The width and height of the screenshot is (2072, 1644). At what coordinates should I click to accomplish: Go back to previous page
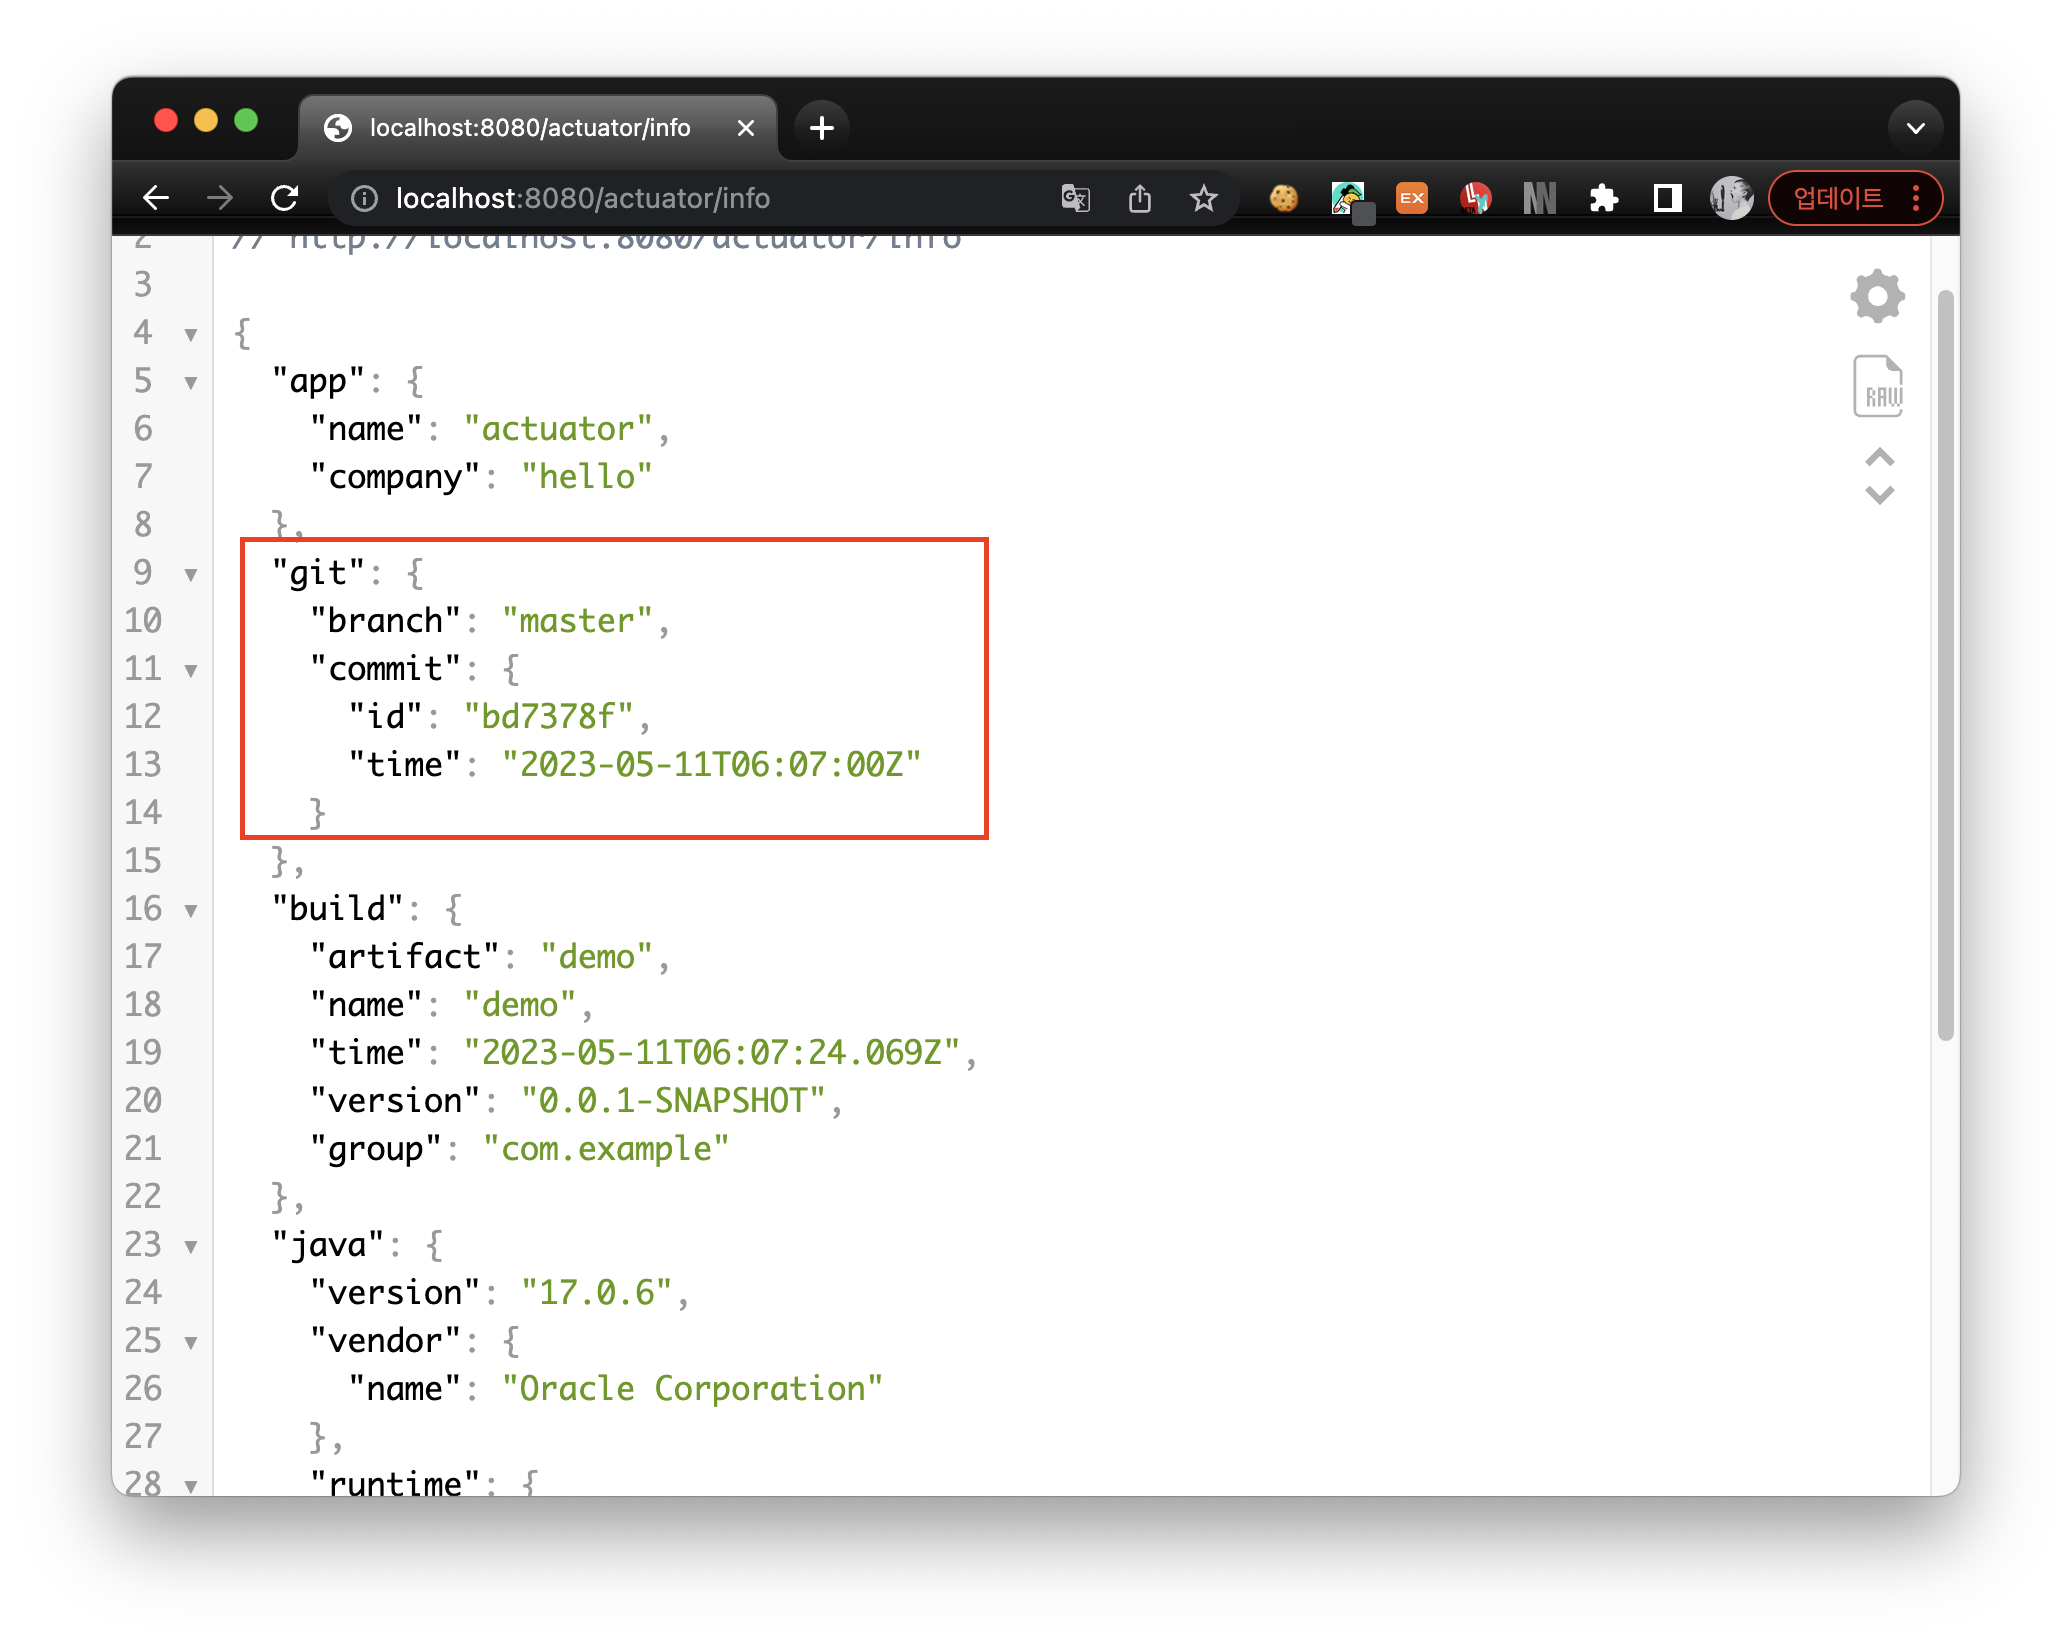[x=156, y=198]
